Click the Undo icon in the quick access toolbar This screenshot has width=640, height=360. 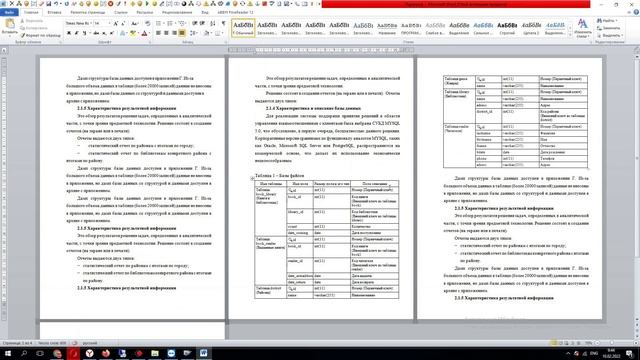(x=56, y=4)
